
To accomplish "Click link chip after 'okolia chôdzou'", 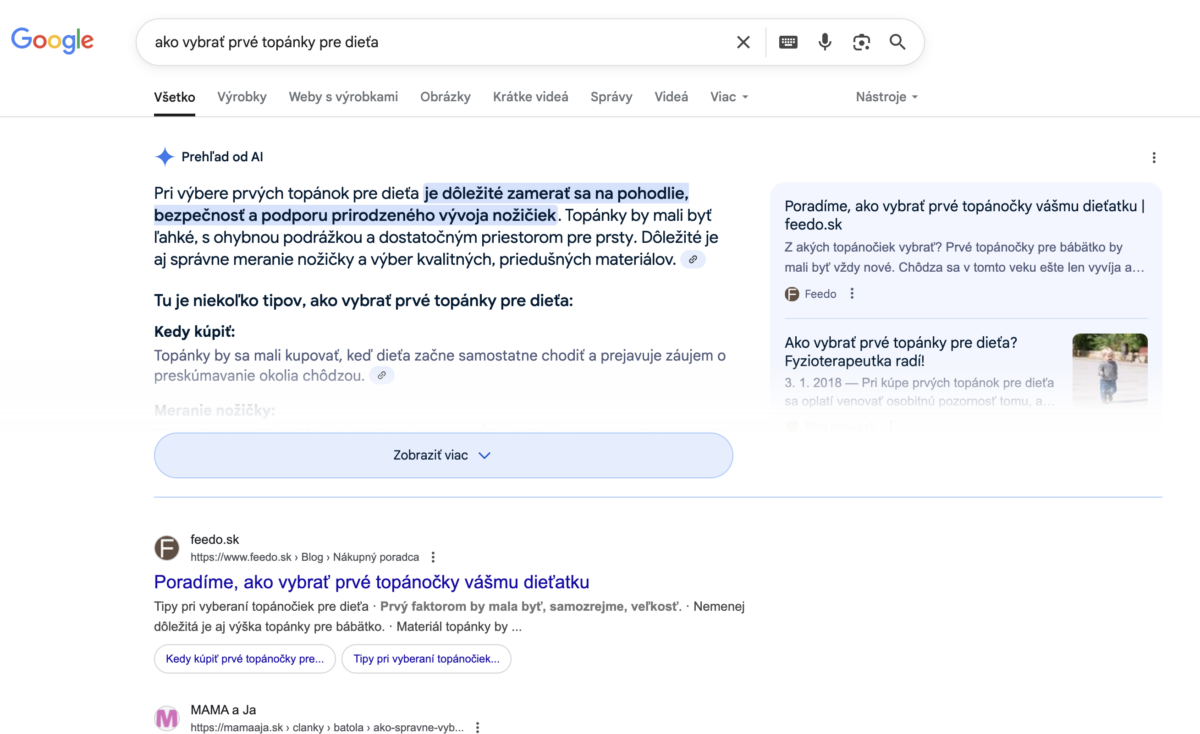I will pos(382,376).
